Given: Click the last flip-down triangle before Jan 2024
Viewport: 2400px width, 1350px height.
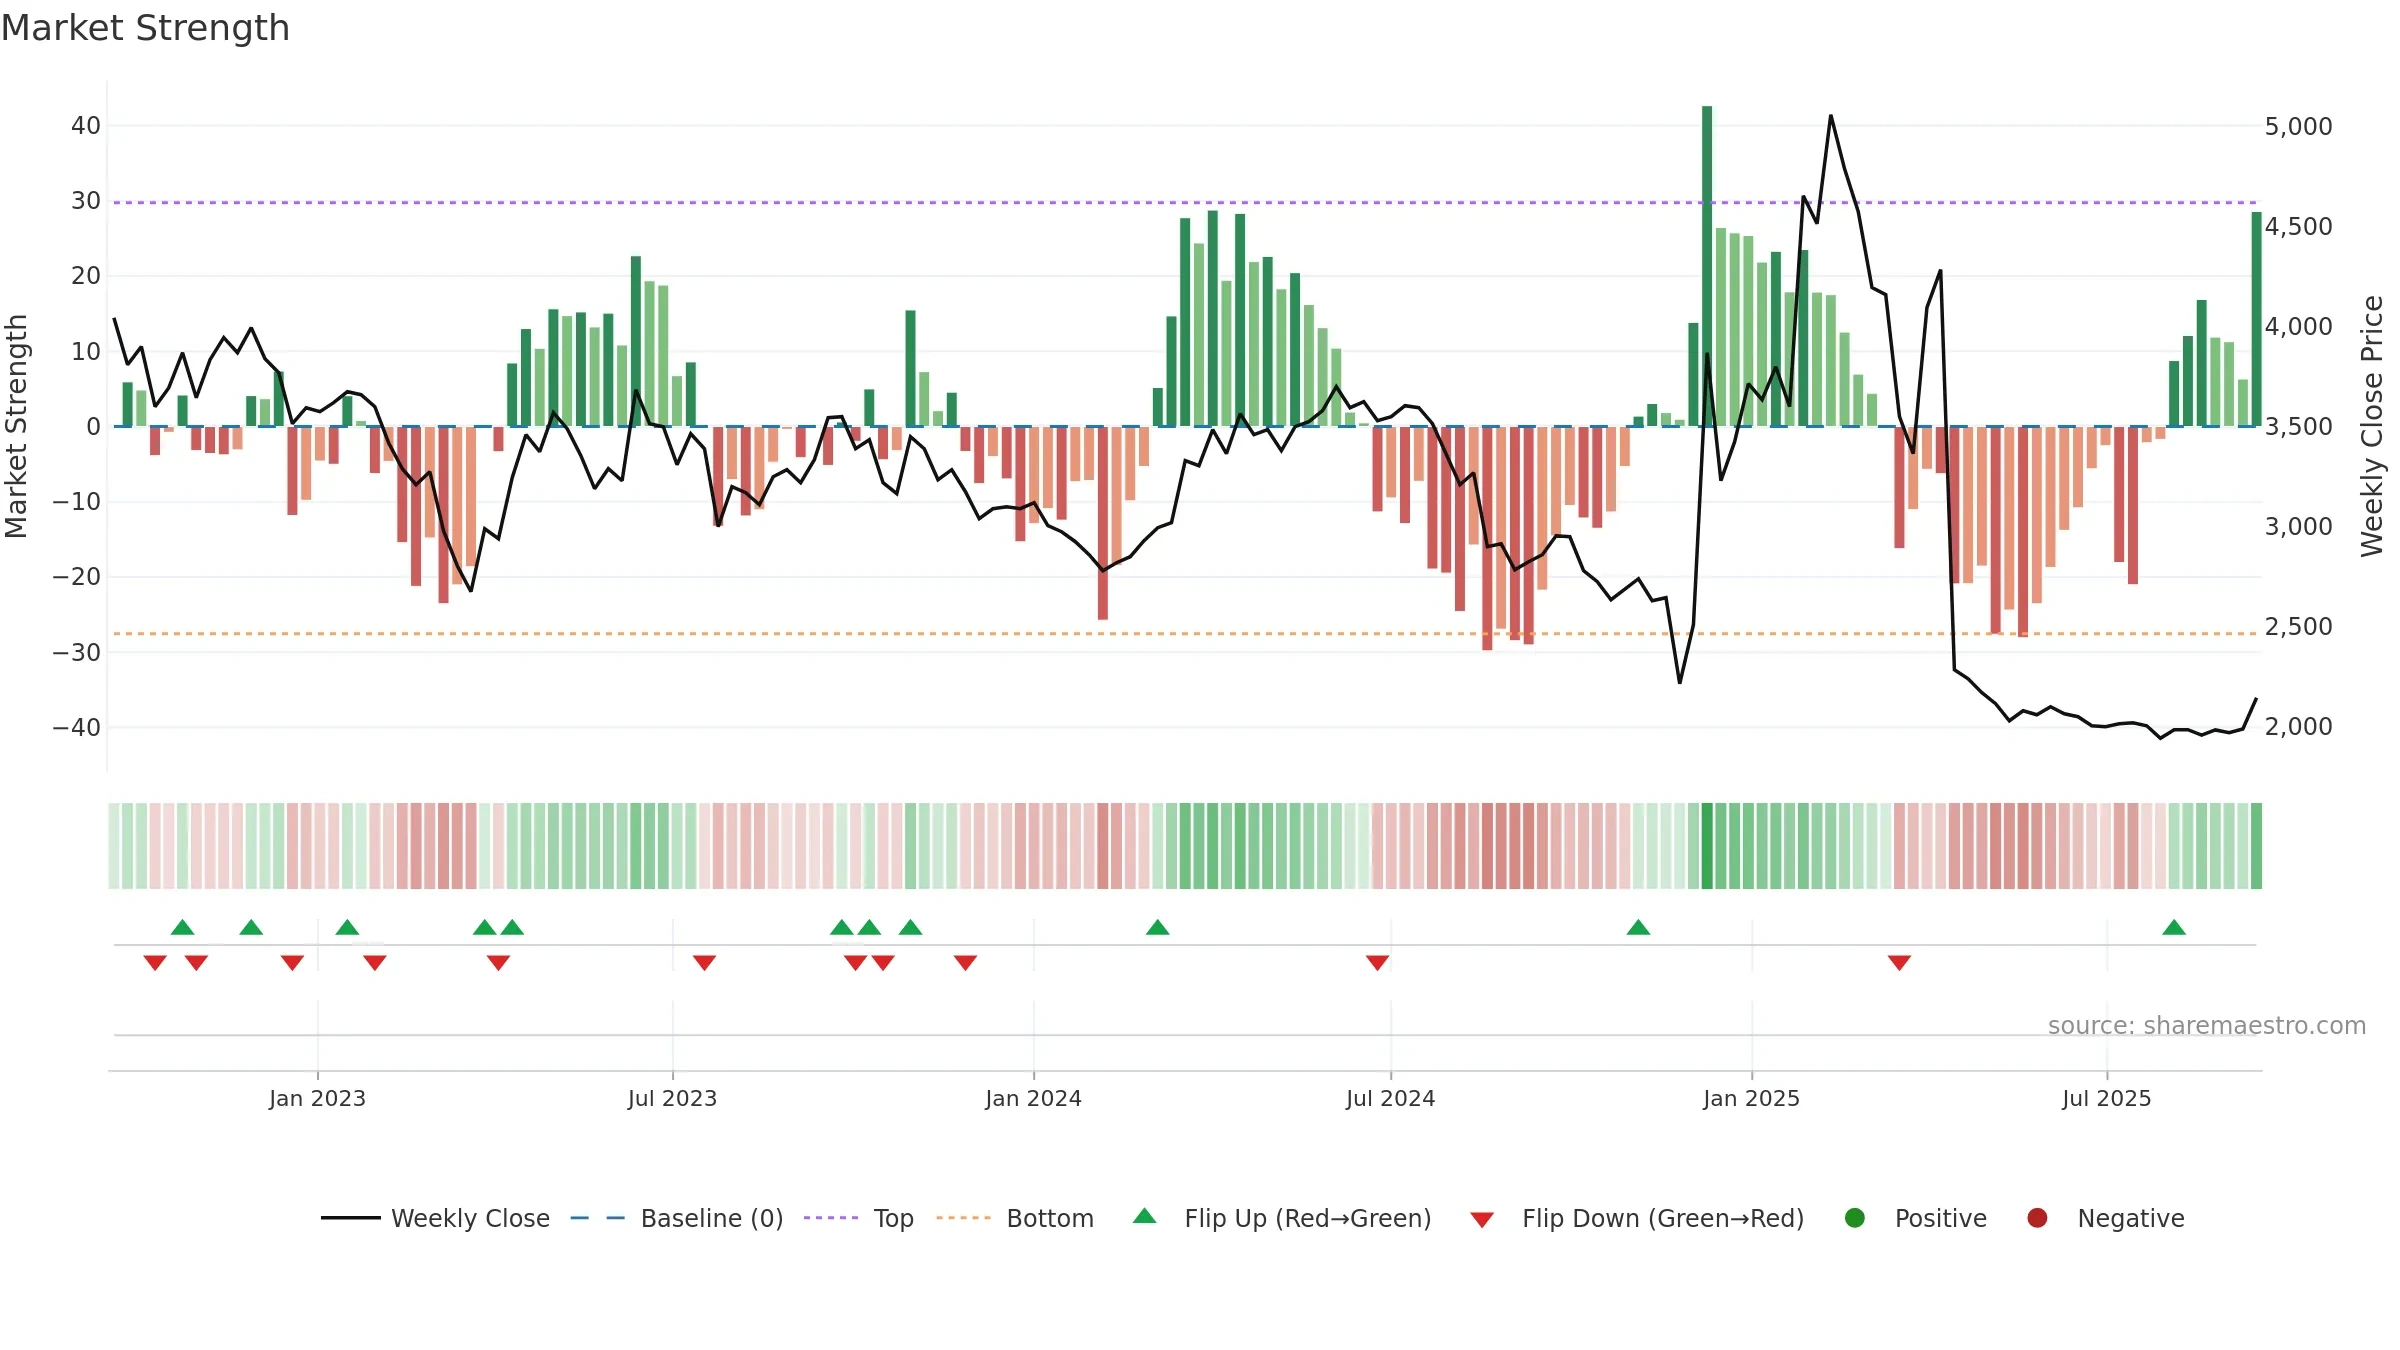Looking at the screenshot, I should pos(965,962).
